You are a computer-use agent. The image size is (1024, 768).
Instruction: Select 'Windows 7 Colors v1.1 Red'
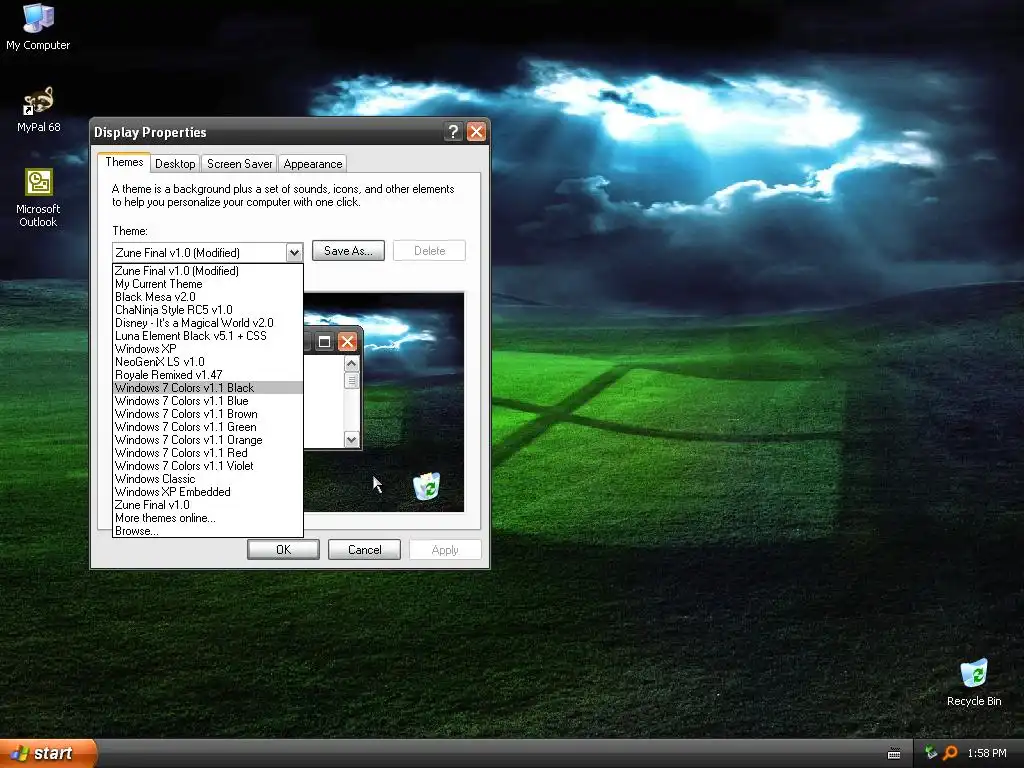click(208, 453)
